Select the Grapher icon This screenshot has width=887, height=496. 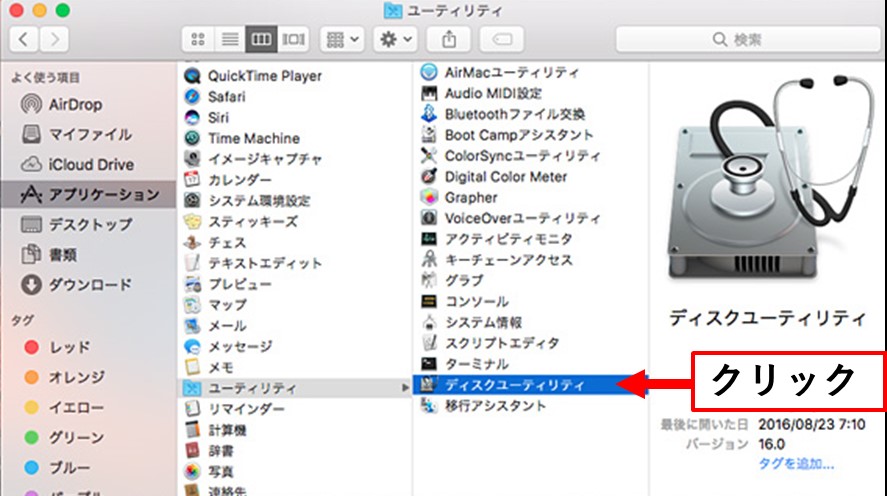point(429,197)
